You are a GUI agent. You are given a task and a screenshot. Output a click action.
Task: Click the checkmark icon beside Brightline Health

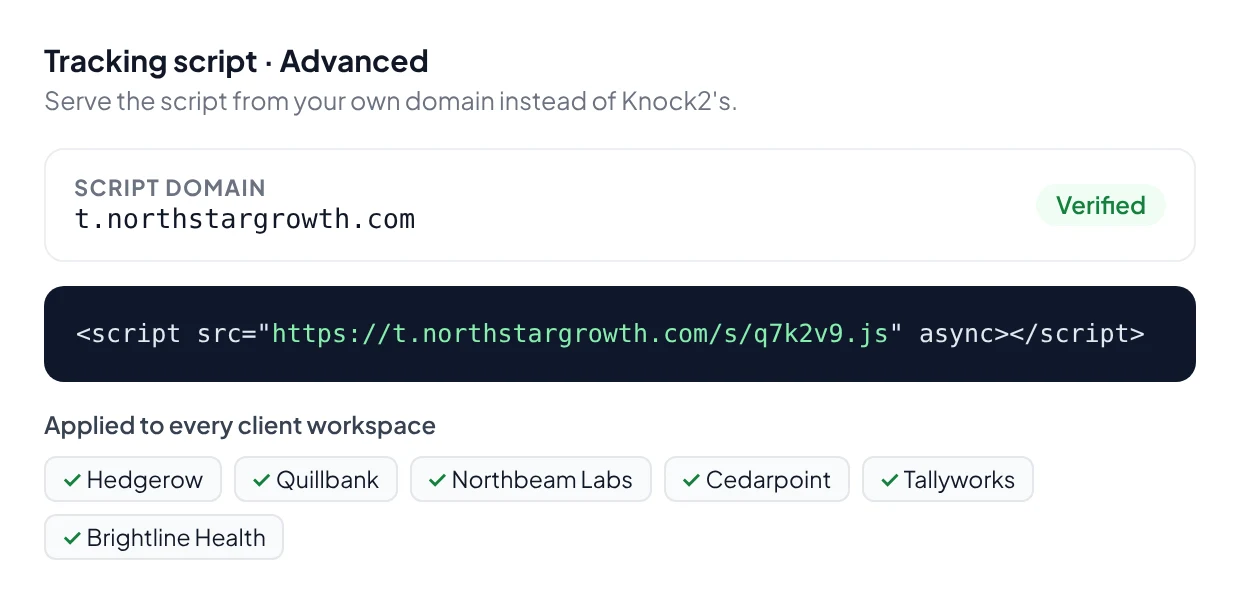coord(72,539)
